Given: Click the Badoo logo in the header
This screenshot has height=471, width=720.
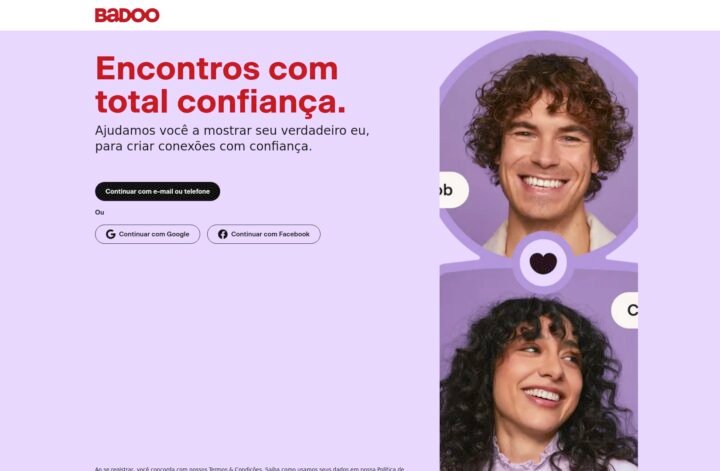Looking at the screenshot, I should 127,15.
